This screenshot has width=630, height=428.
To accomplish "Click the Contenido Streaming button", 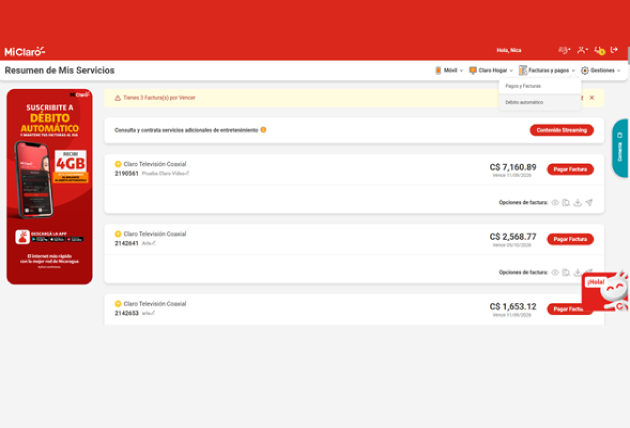I will tap(562, 130).
